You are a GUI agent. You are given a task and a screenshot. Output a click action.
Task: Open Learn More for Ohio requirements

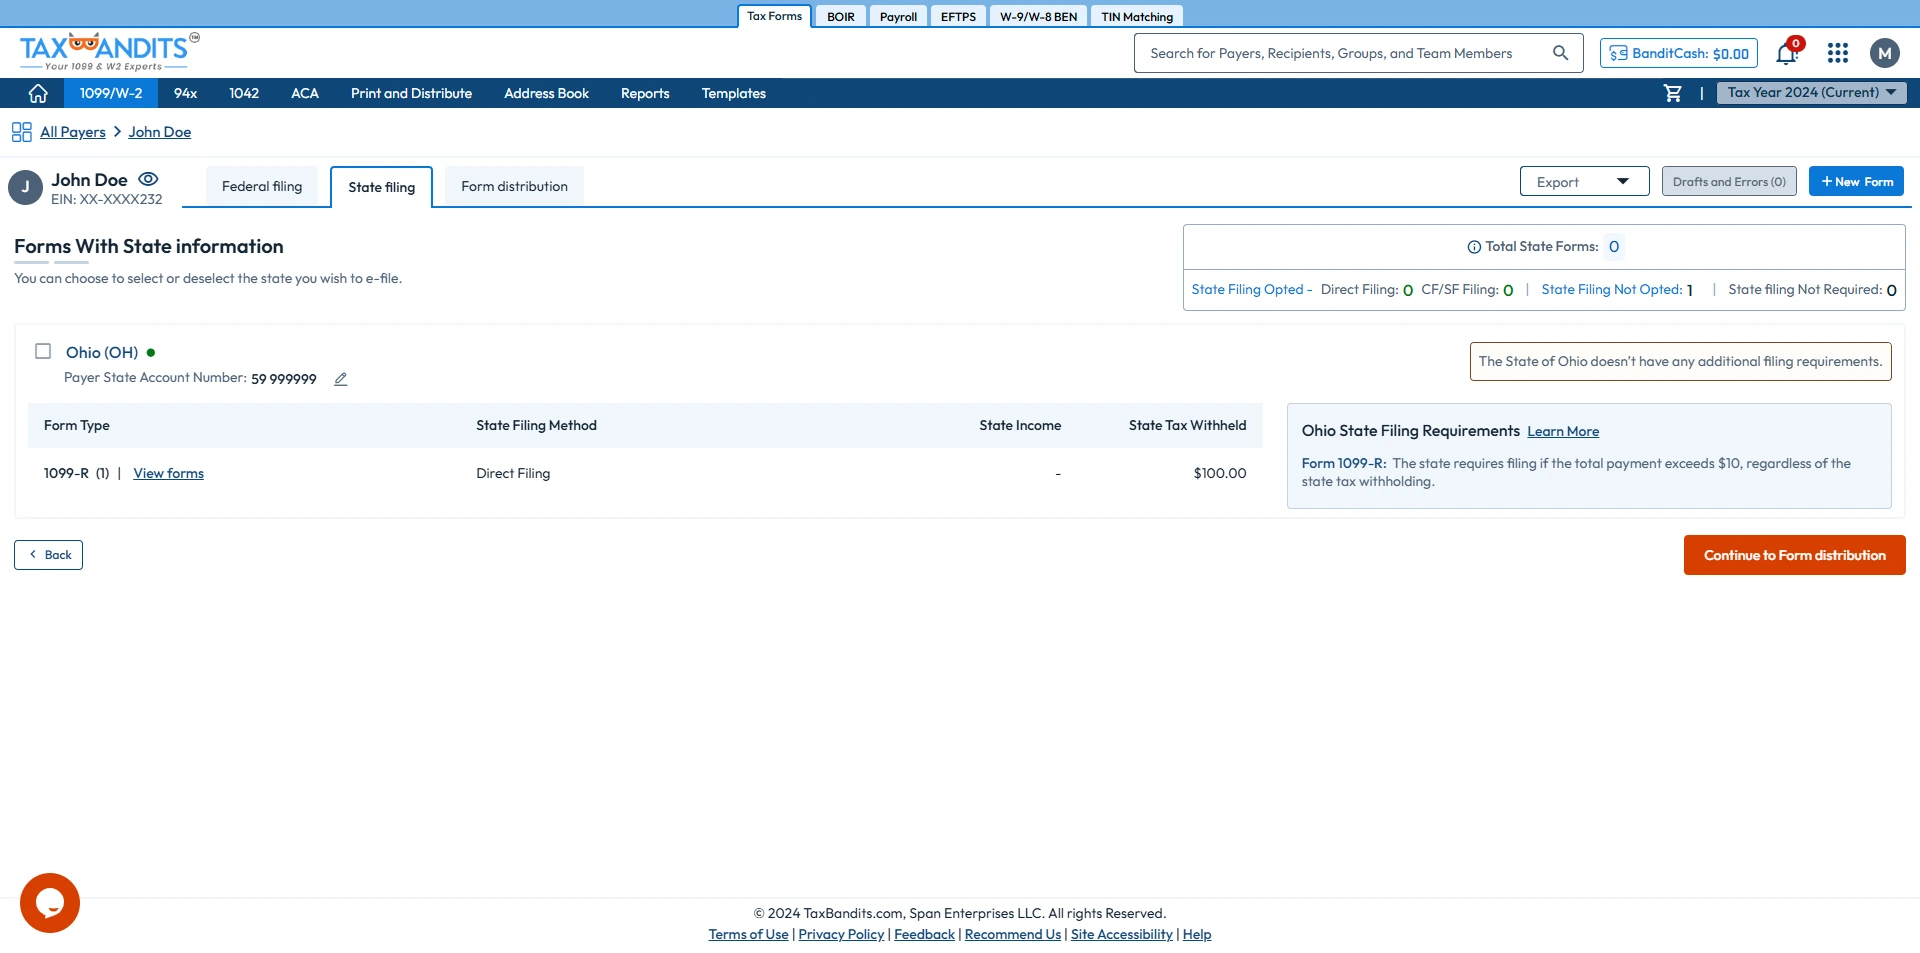1563,431
